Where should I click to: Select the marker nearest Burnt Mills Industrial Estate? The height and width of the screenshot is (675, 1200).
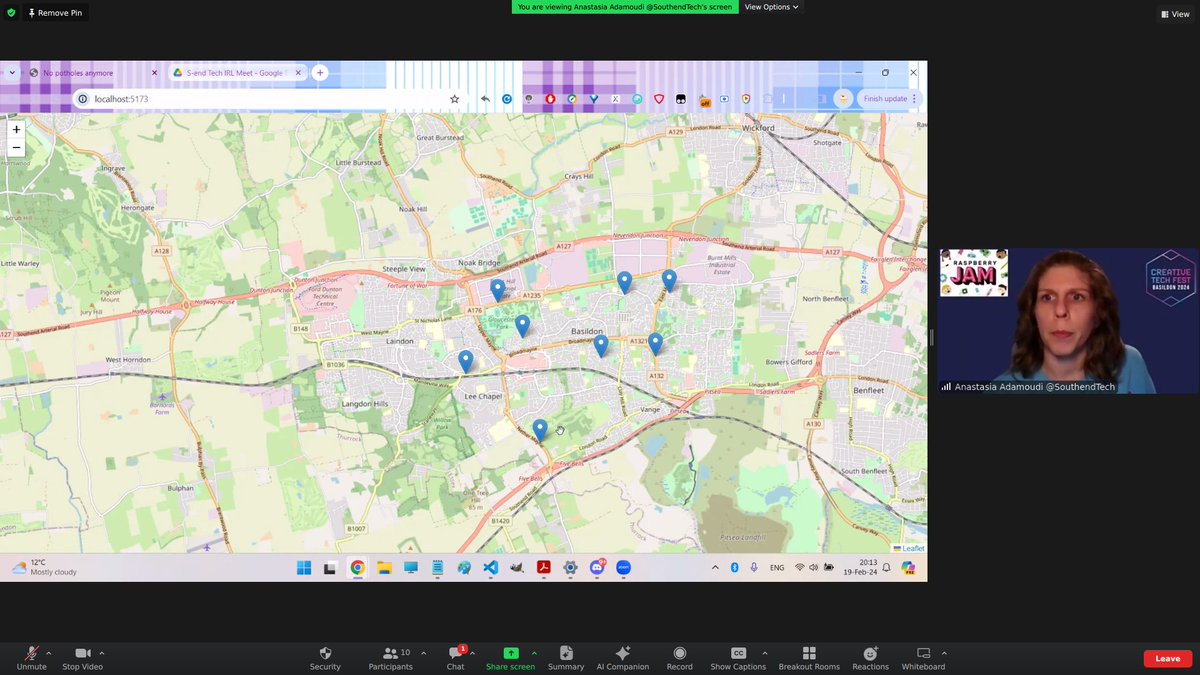coord(669,280)
